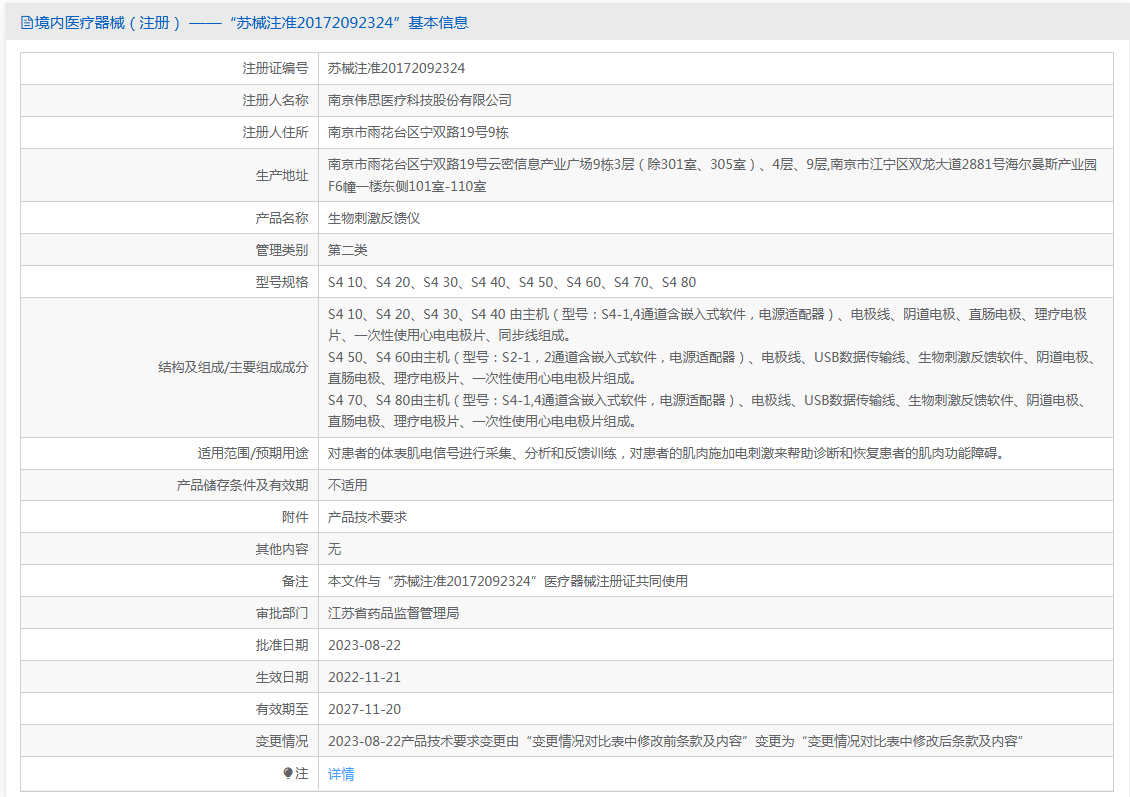1130x797 pixels.
Task: Select registration number 苏械注准20172092324 in 注册证编号 row
Action: tap(396, 68)
